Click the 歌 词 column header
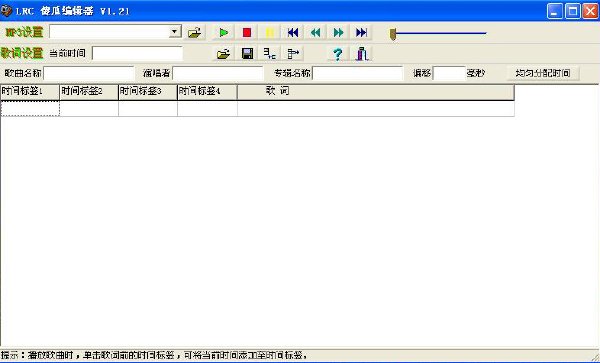This screenshot has width=600, height=363. 376,92
